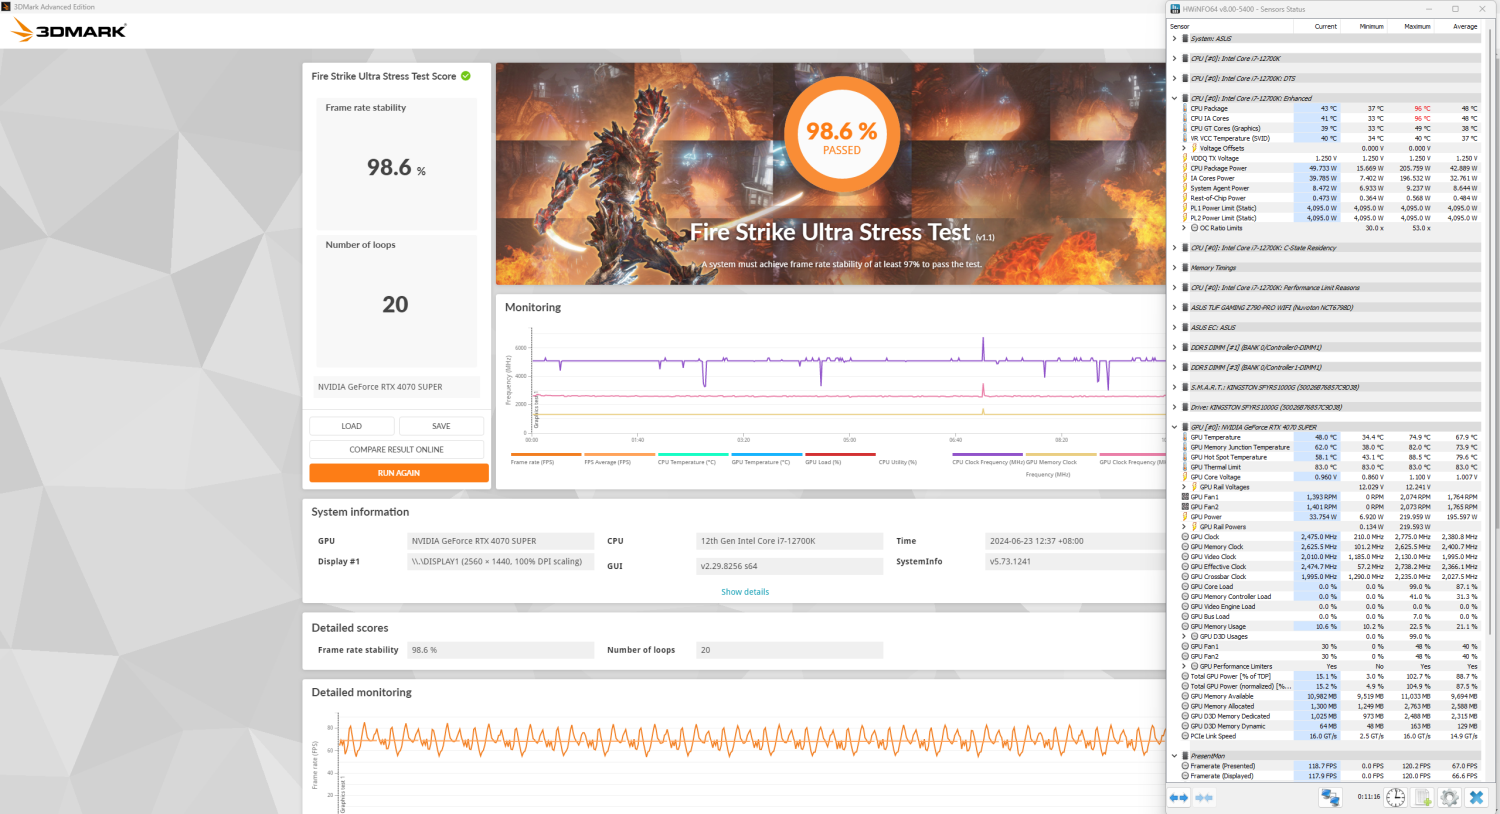Click the SAVE button in 3DMark

[441, 426]
